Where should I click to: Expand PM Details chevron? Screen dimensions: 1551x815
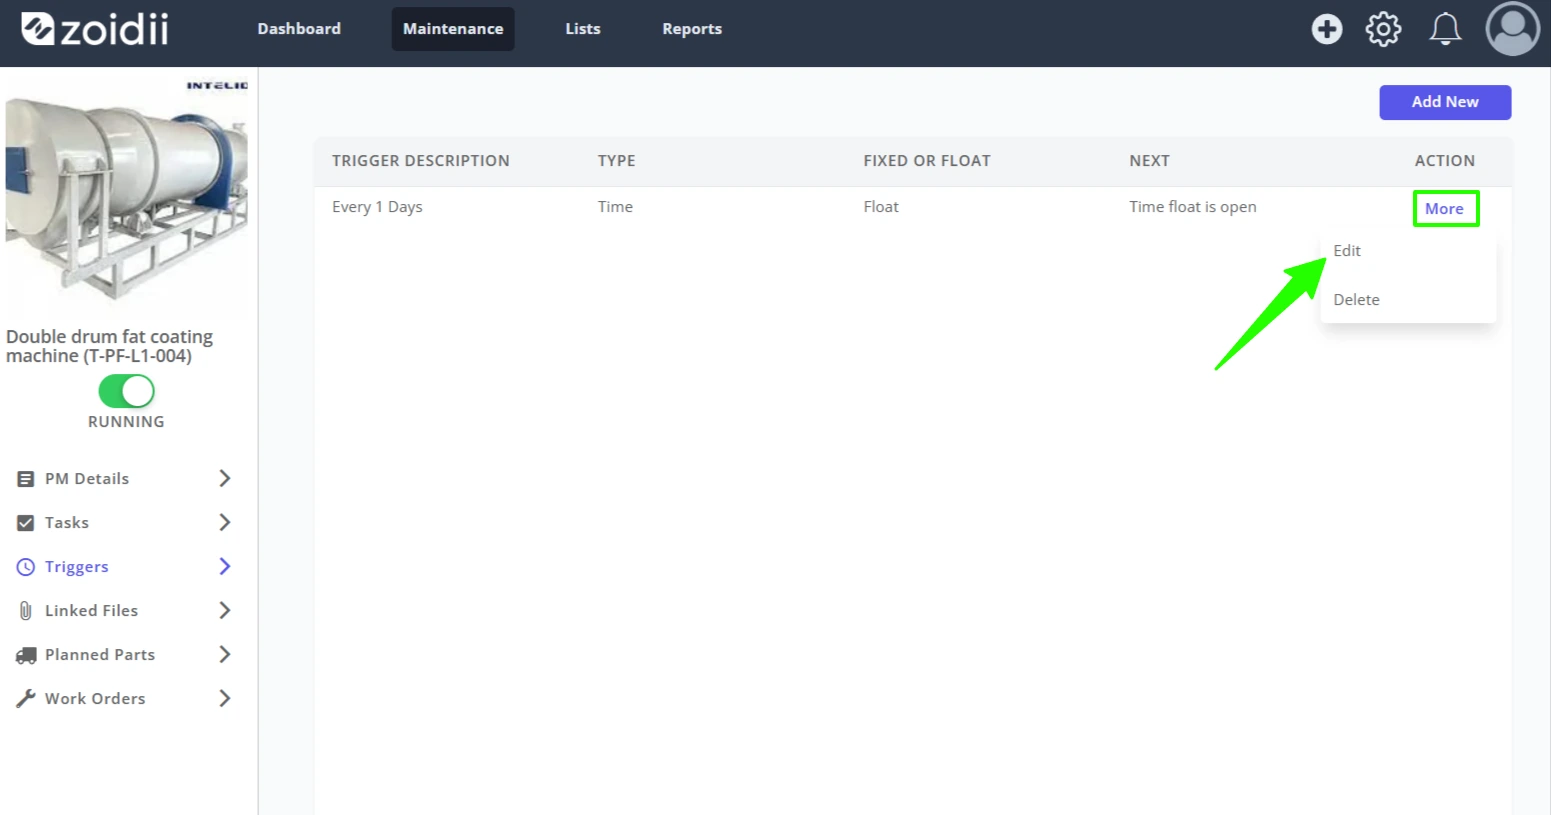coord(225,479)
